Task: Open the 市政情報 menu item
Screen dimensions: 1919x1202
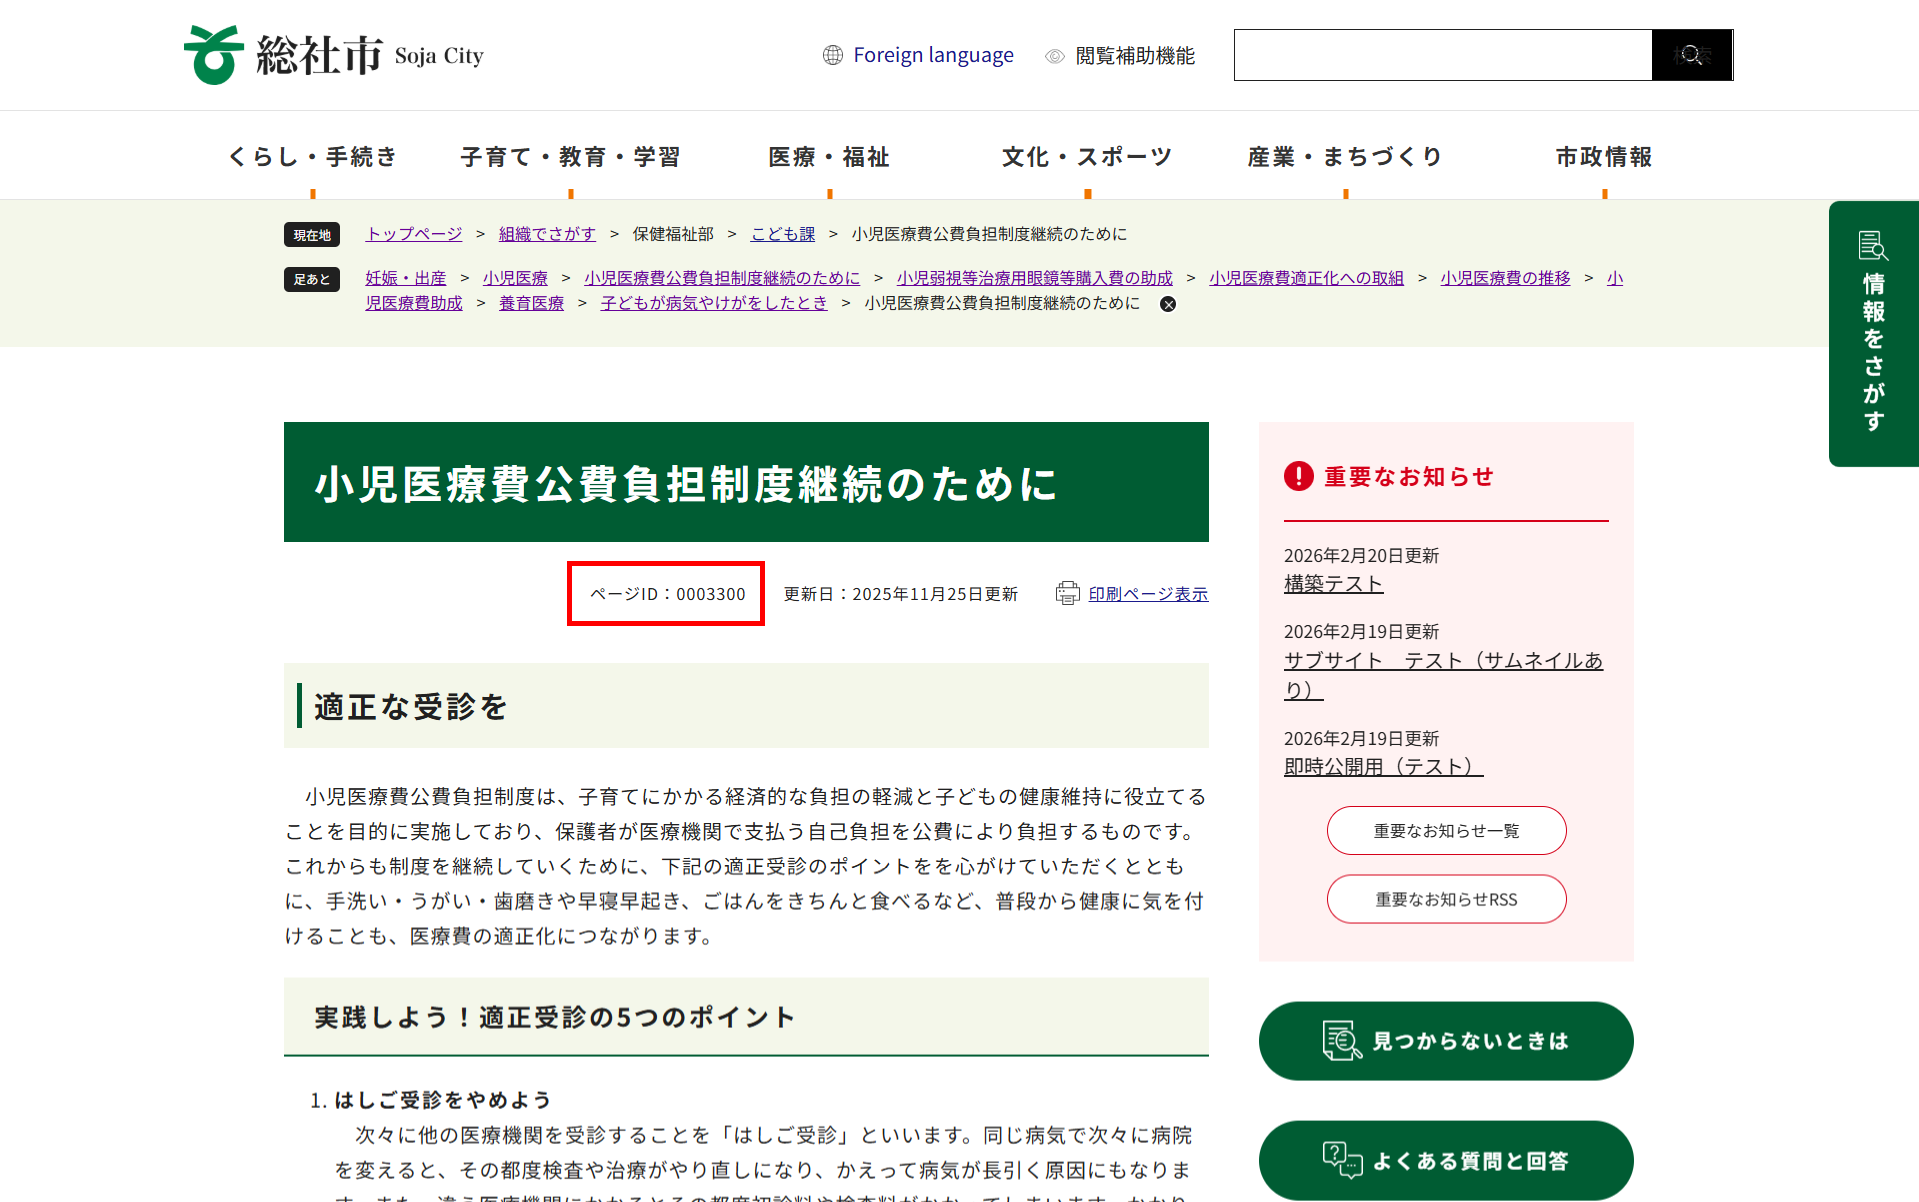Action: [x=1603, y=157]
